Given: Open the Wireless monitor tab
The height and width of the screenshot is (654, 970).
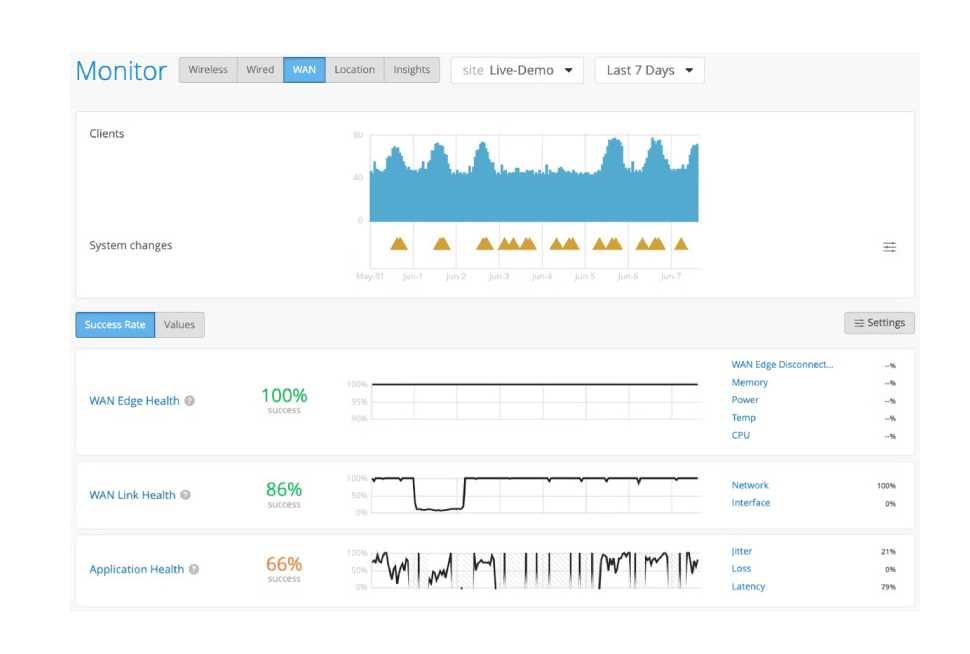Looking at the screenshot, I should pyautogui.click(x=208, y=70).
